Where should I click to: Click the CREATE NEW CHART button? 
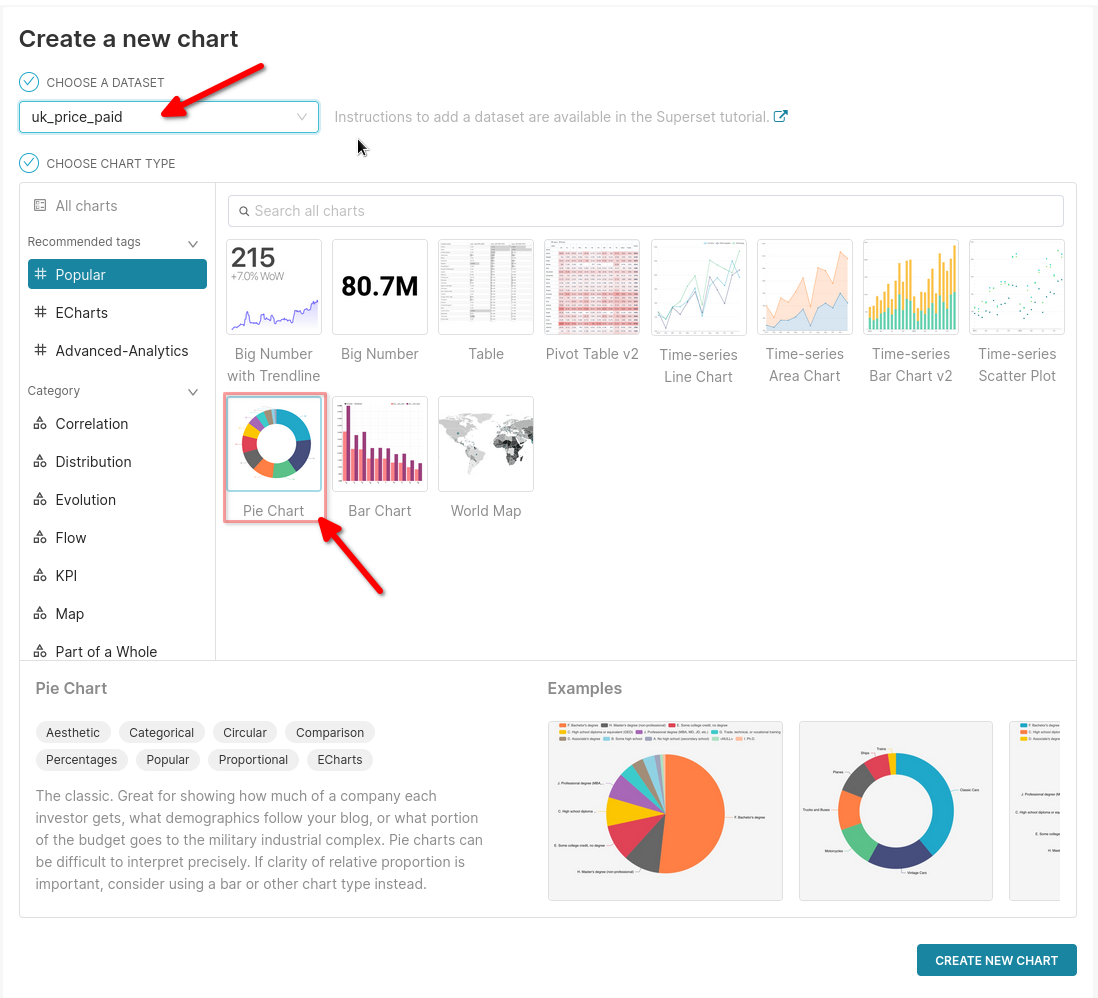(x=996, y=960)
